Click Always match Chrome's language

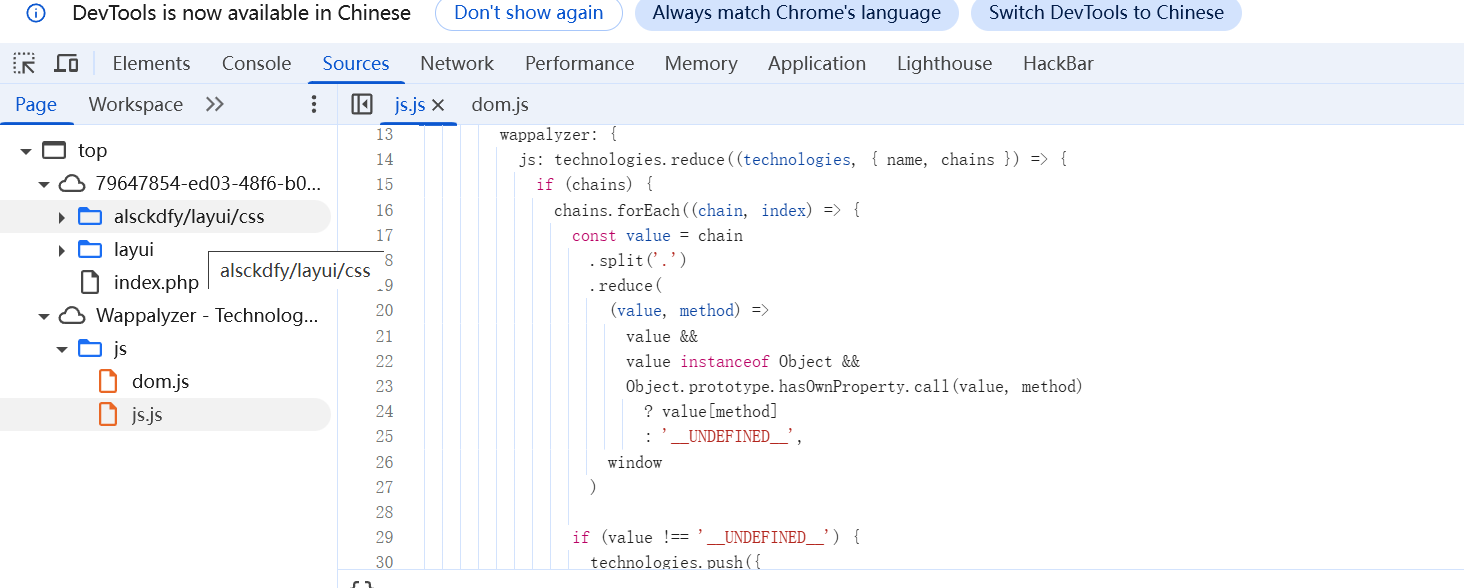tap(797, 13)
